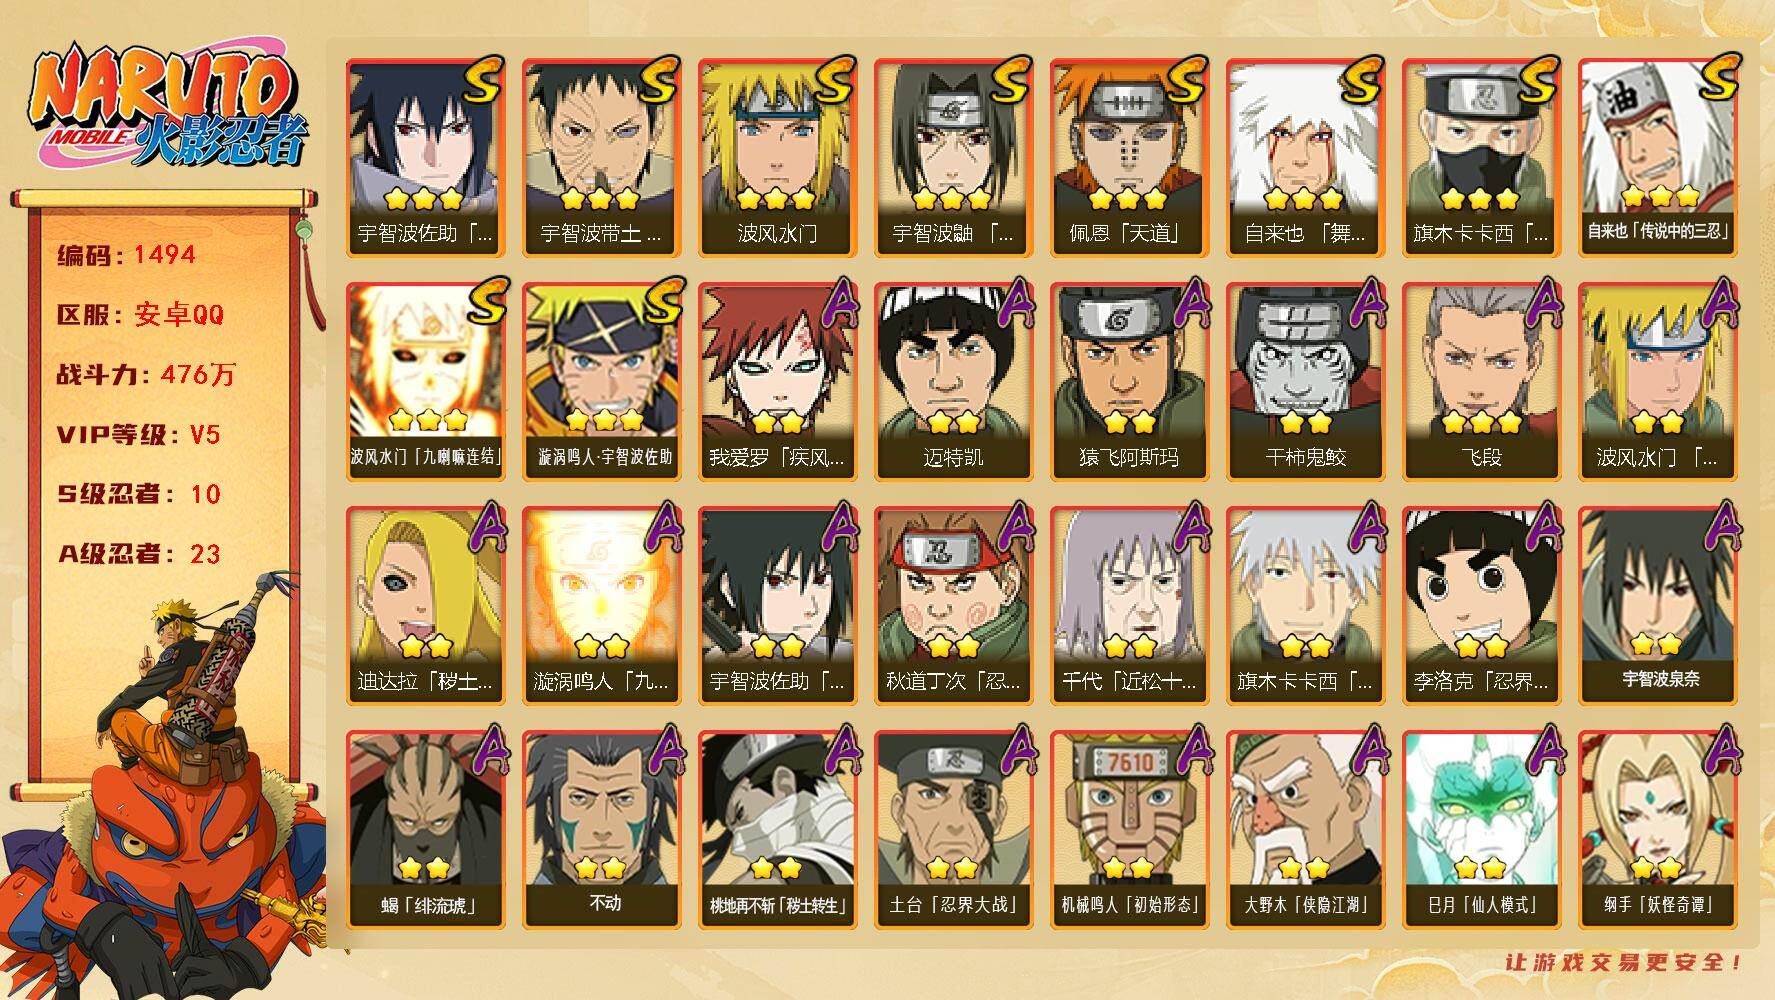Choose the 宇智波泉奈 card
The image size is (1775, 1000).
[x=1657, y=605]
